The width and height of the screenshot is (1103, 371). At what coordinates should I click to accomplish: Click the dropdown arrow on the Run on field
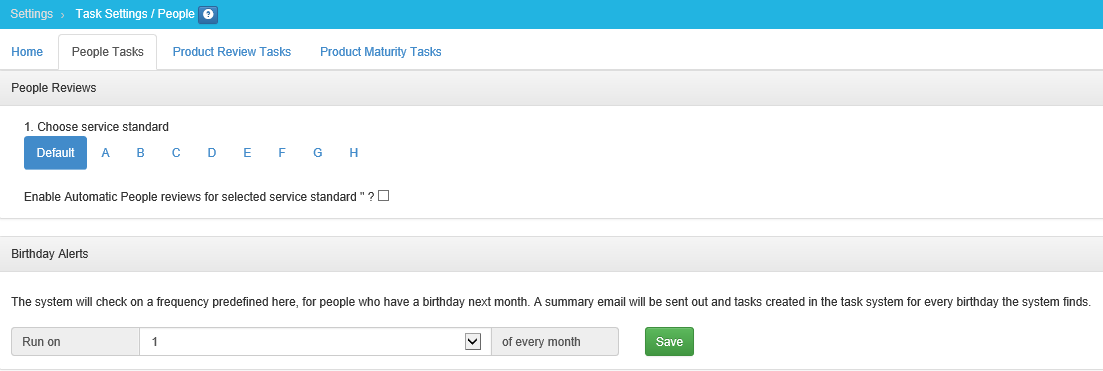(473, 341)
